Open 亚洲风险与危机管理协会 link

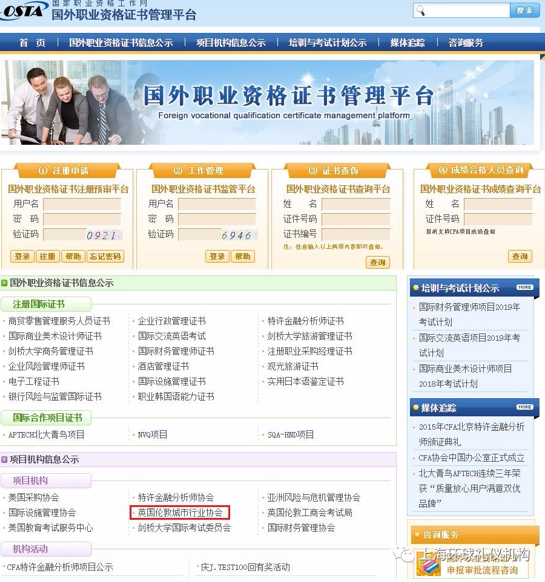coord(314,497)
